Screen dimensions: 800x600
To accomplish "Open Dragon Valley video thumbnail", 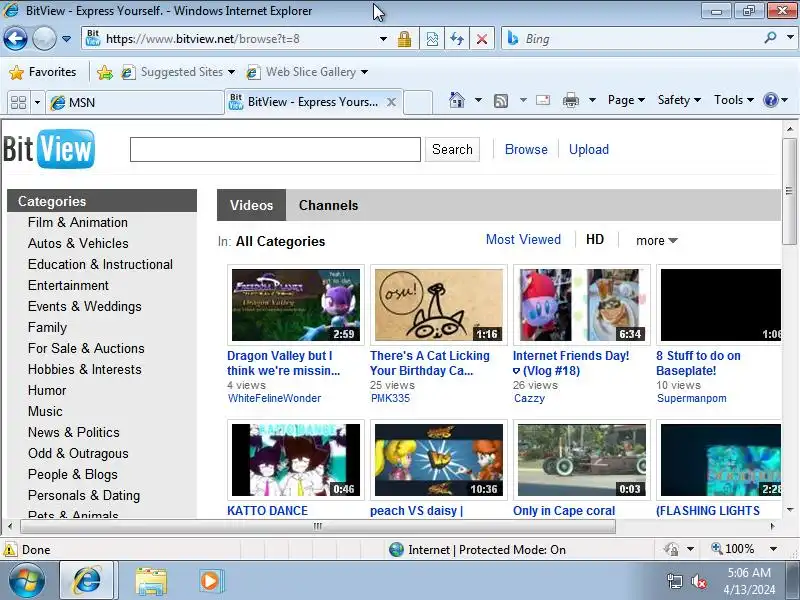I will coord(296,305).
